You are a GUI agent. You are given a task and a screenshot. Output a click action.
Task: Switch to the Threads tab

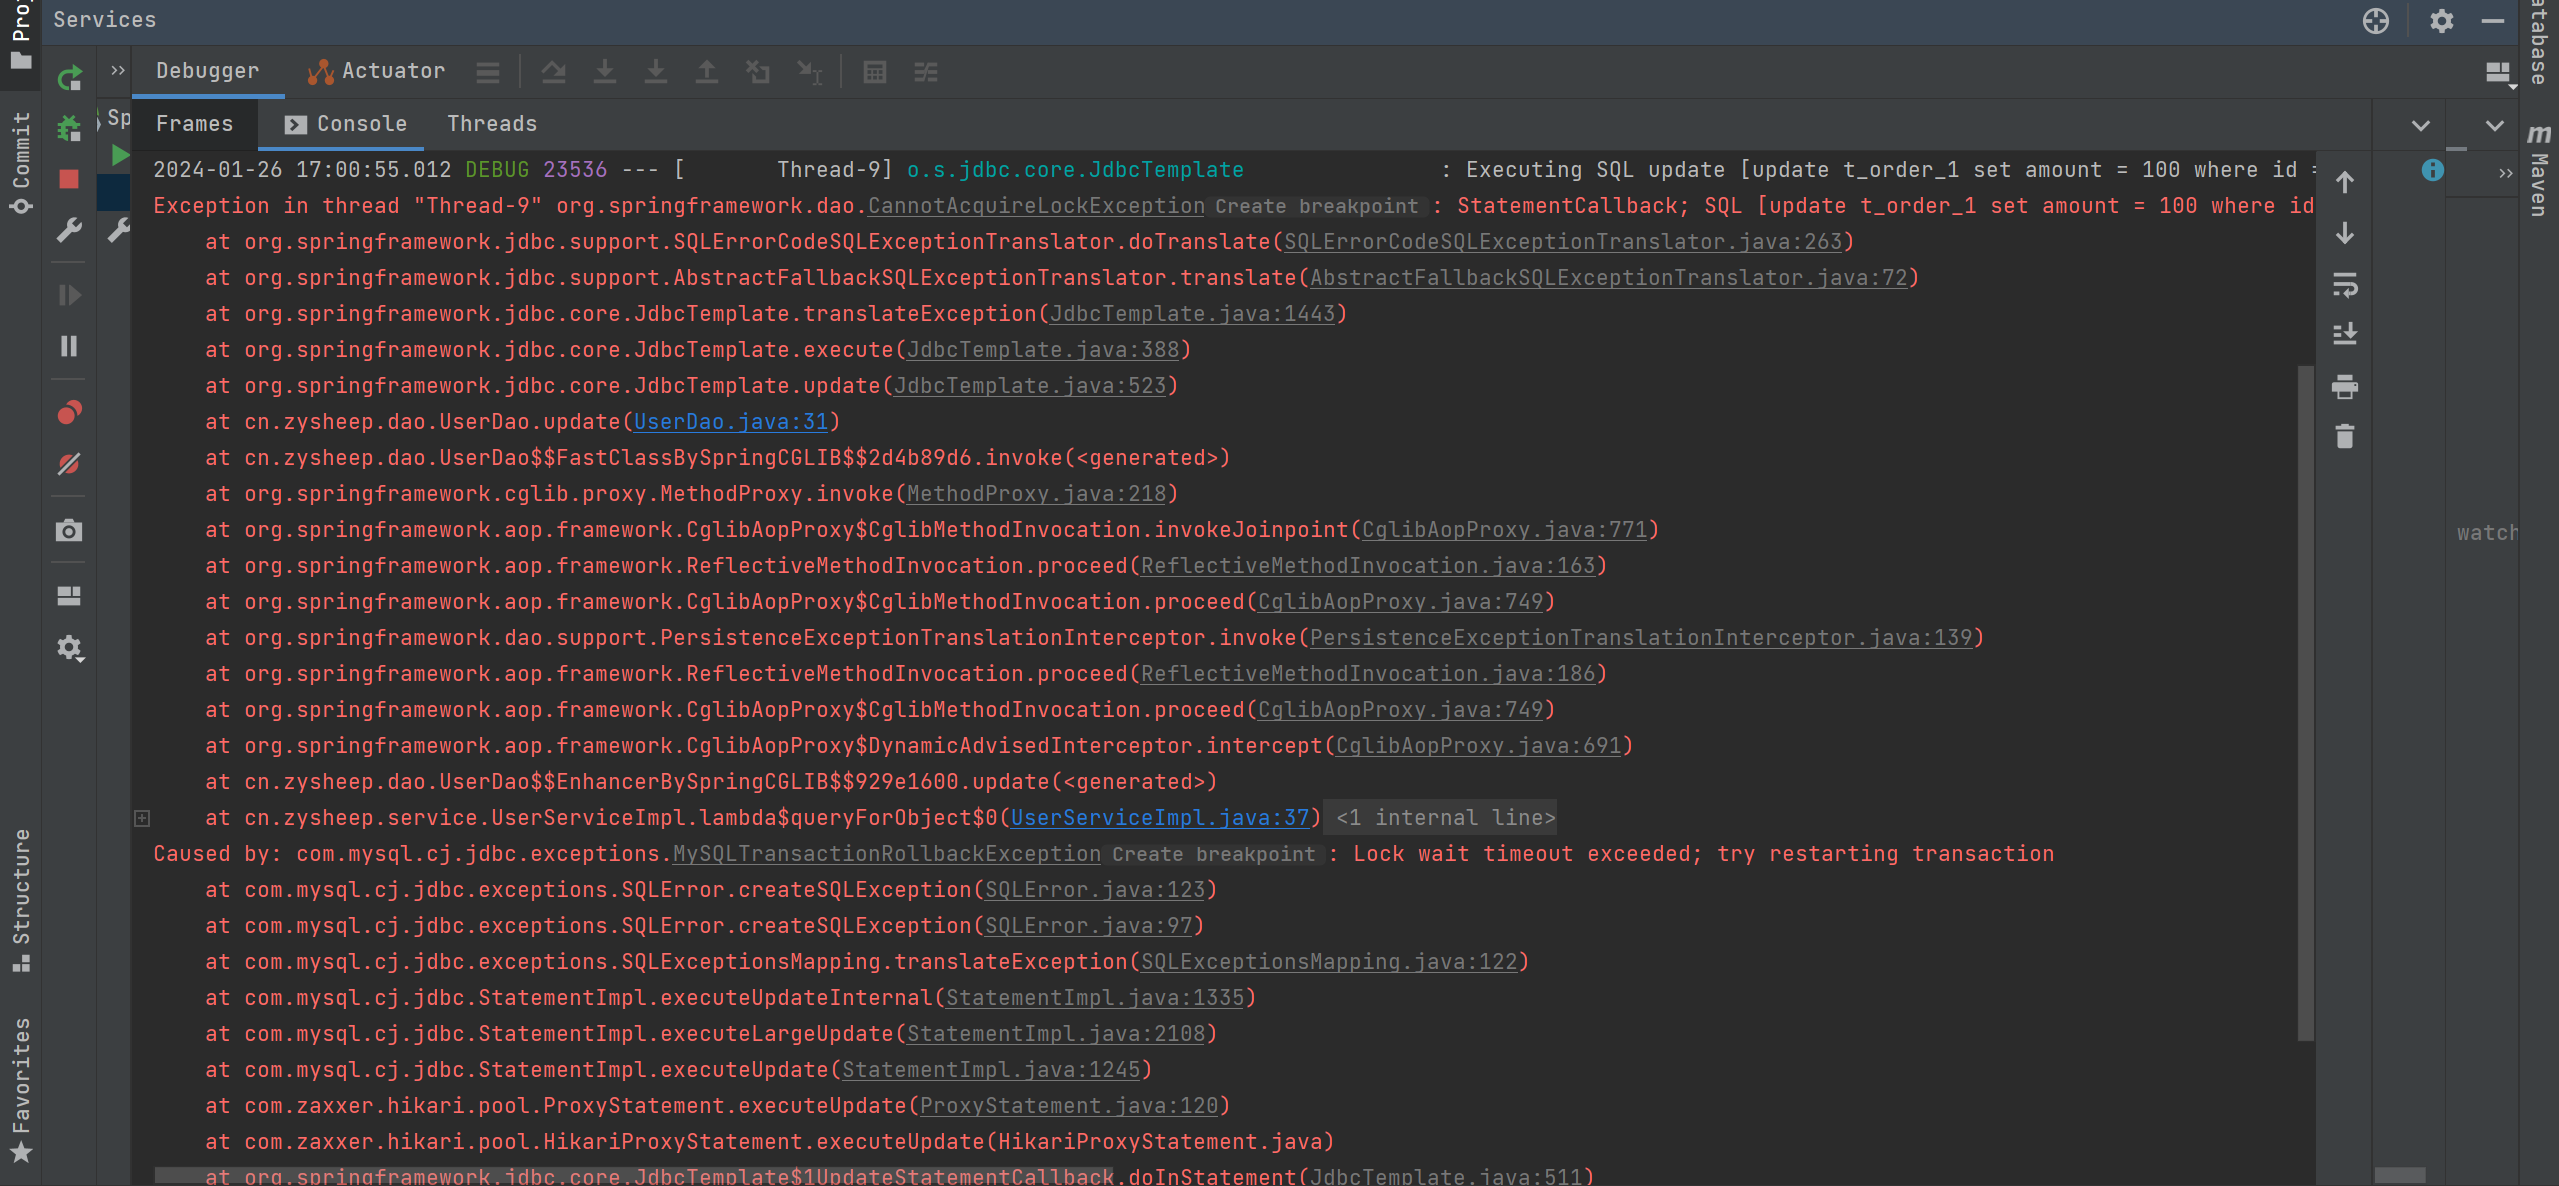pos(492,124)
